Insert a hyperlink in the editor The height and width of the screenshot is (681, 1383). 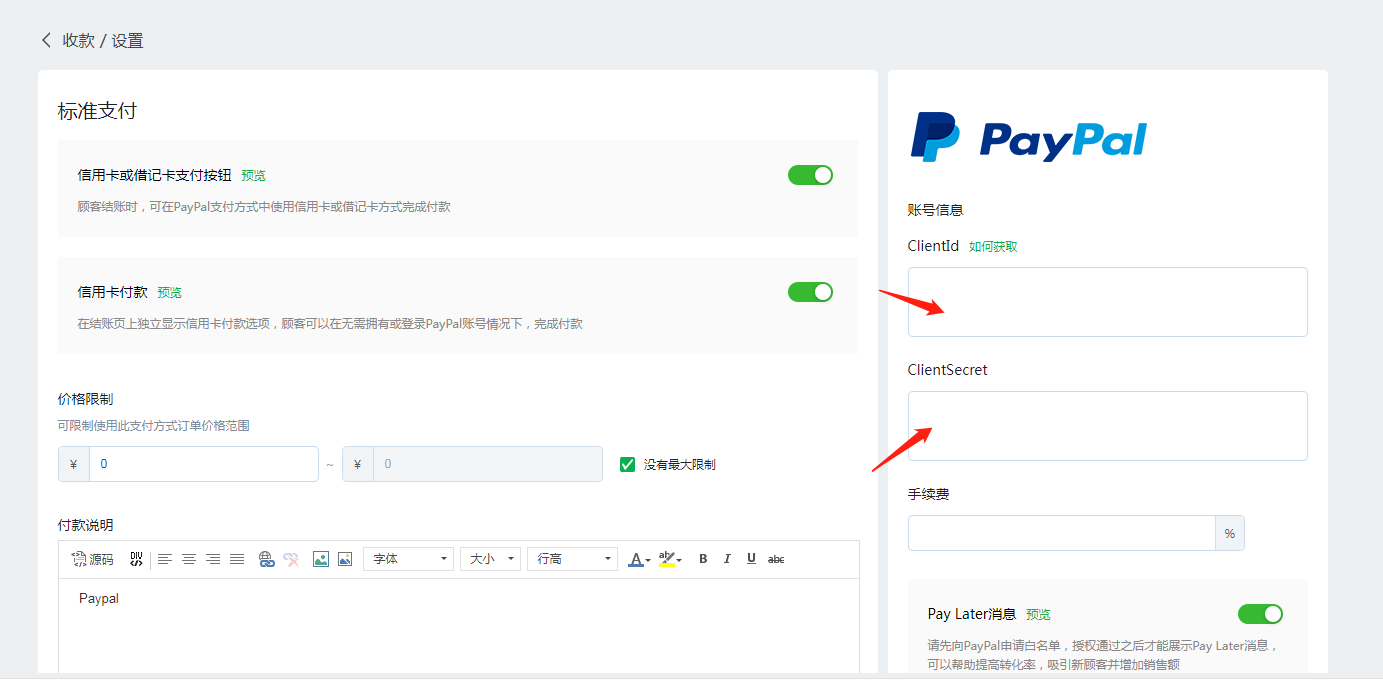point(267,559)
